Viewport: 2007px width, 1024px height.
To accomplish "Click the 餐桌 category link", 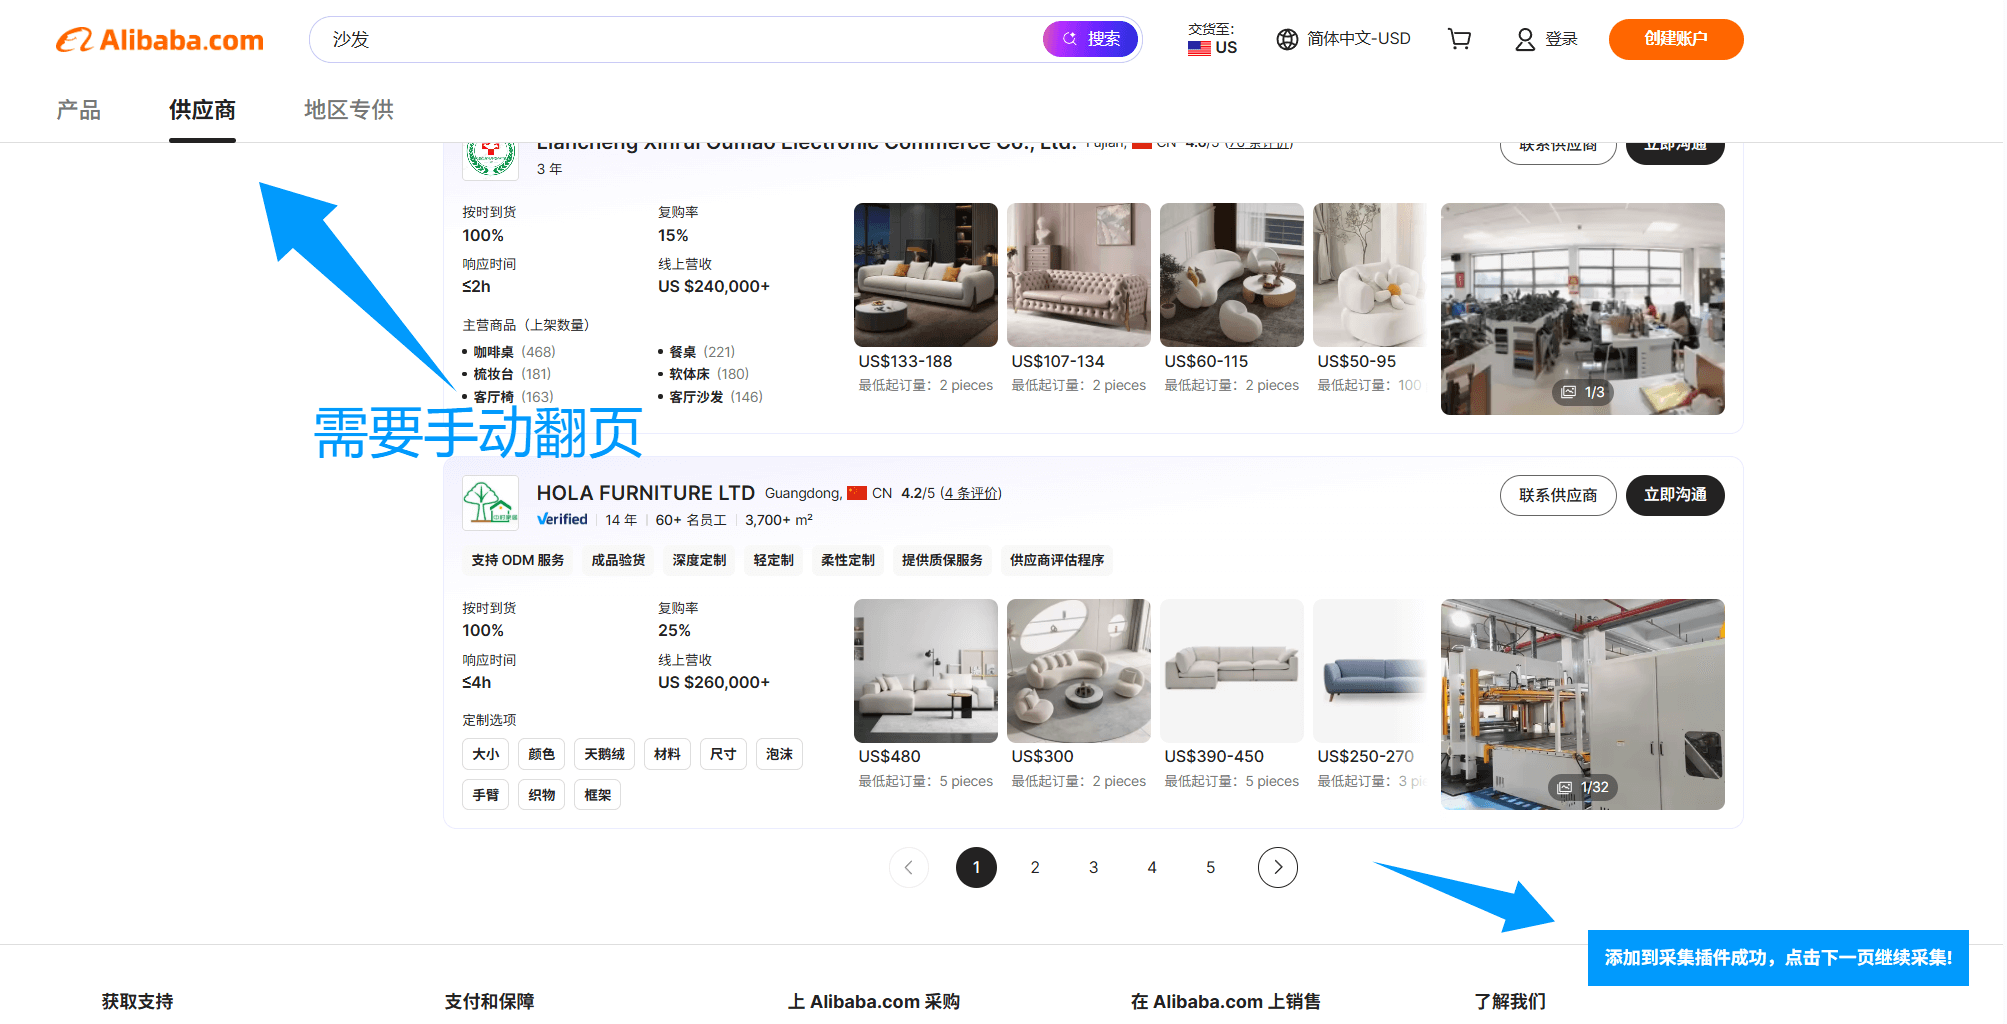I will [x=682, y=352].
